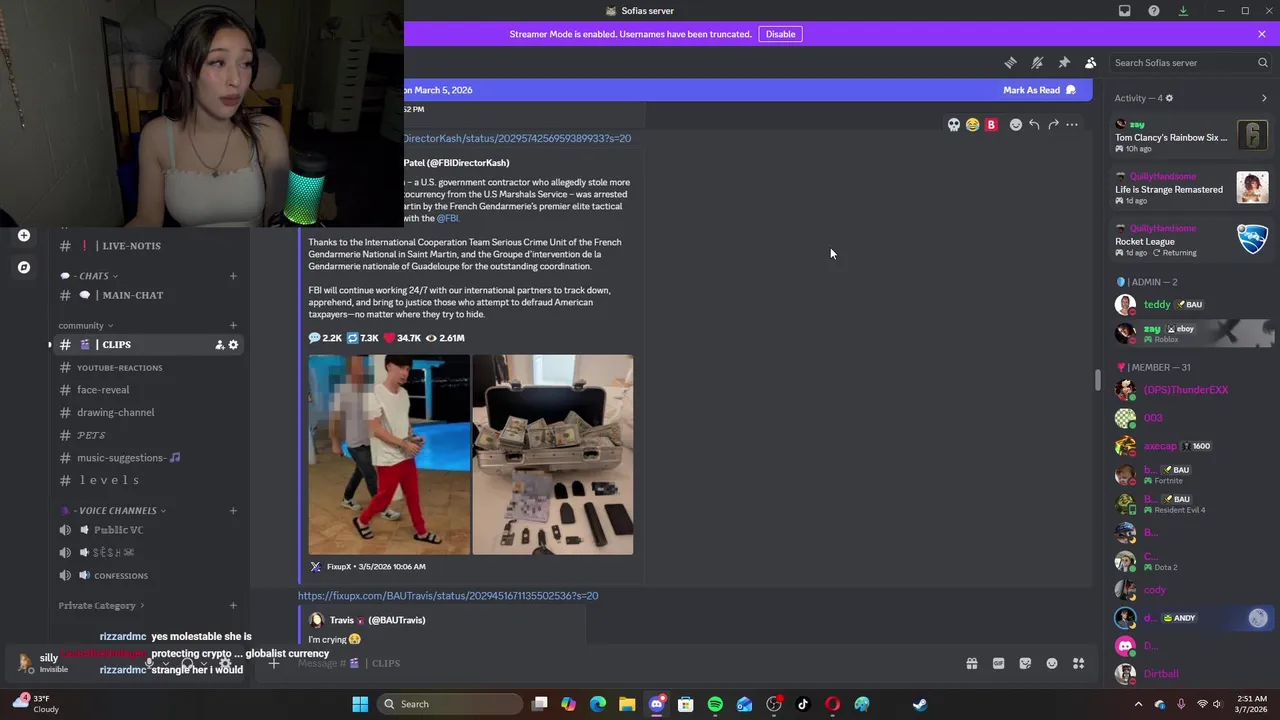This screenshot has width=1280, height=720.
Task: Collapse the VOICE CHANNELS category
Action: point(116,511)
